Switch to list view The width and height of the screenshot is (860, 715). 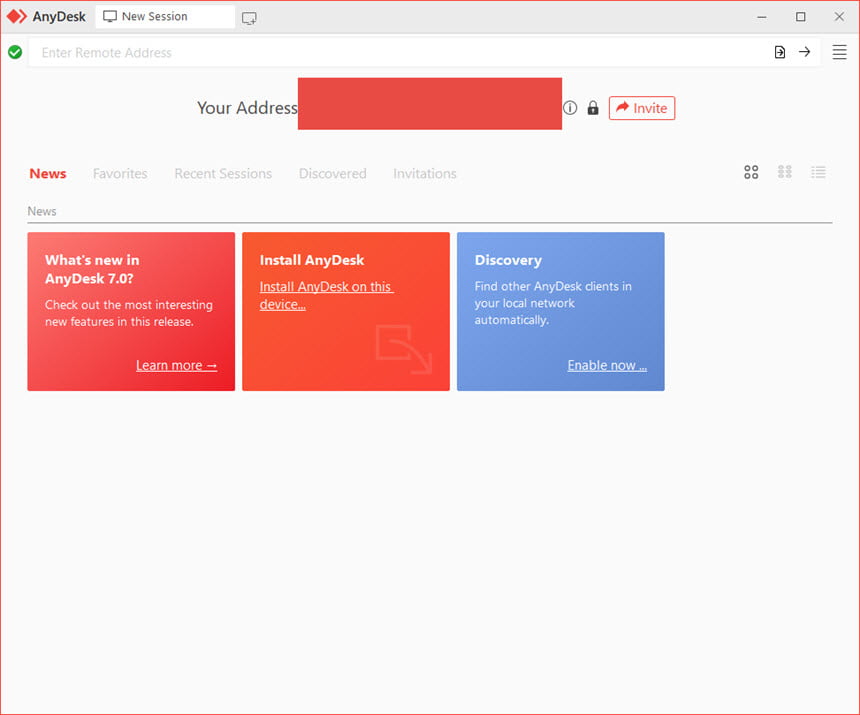(x=818, y=172)
